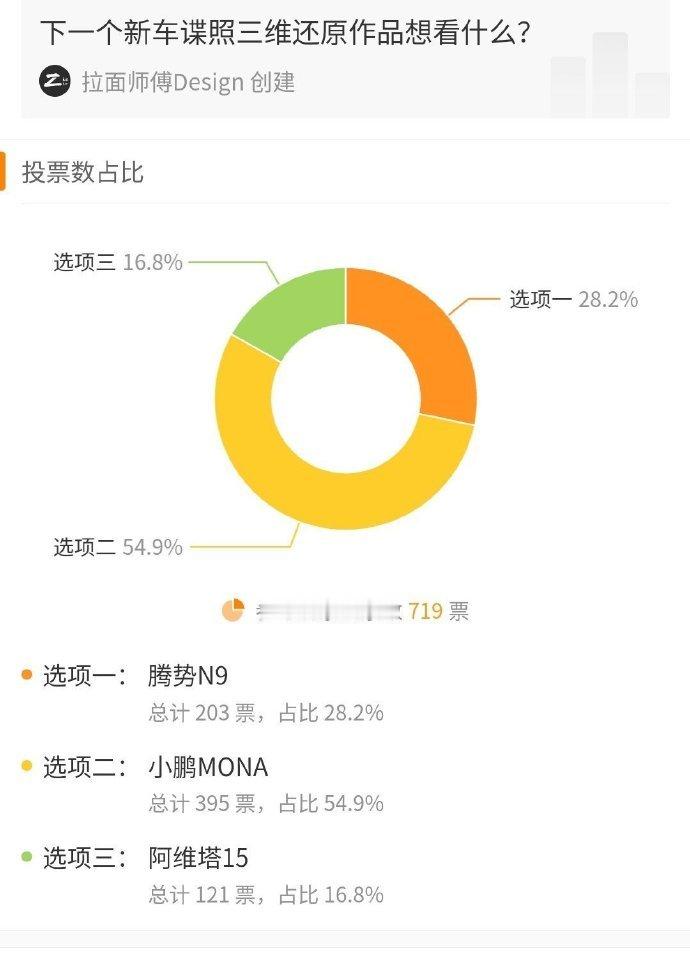The height and width of the screenshot is (954, 690).
Task: Click the small pie chart icon beside 719 票
Action: coord(233,610)
